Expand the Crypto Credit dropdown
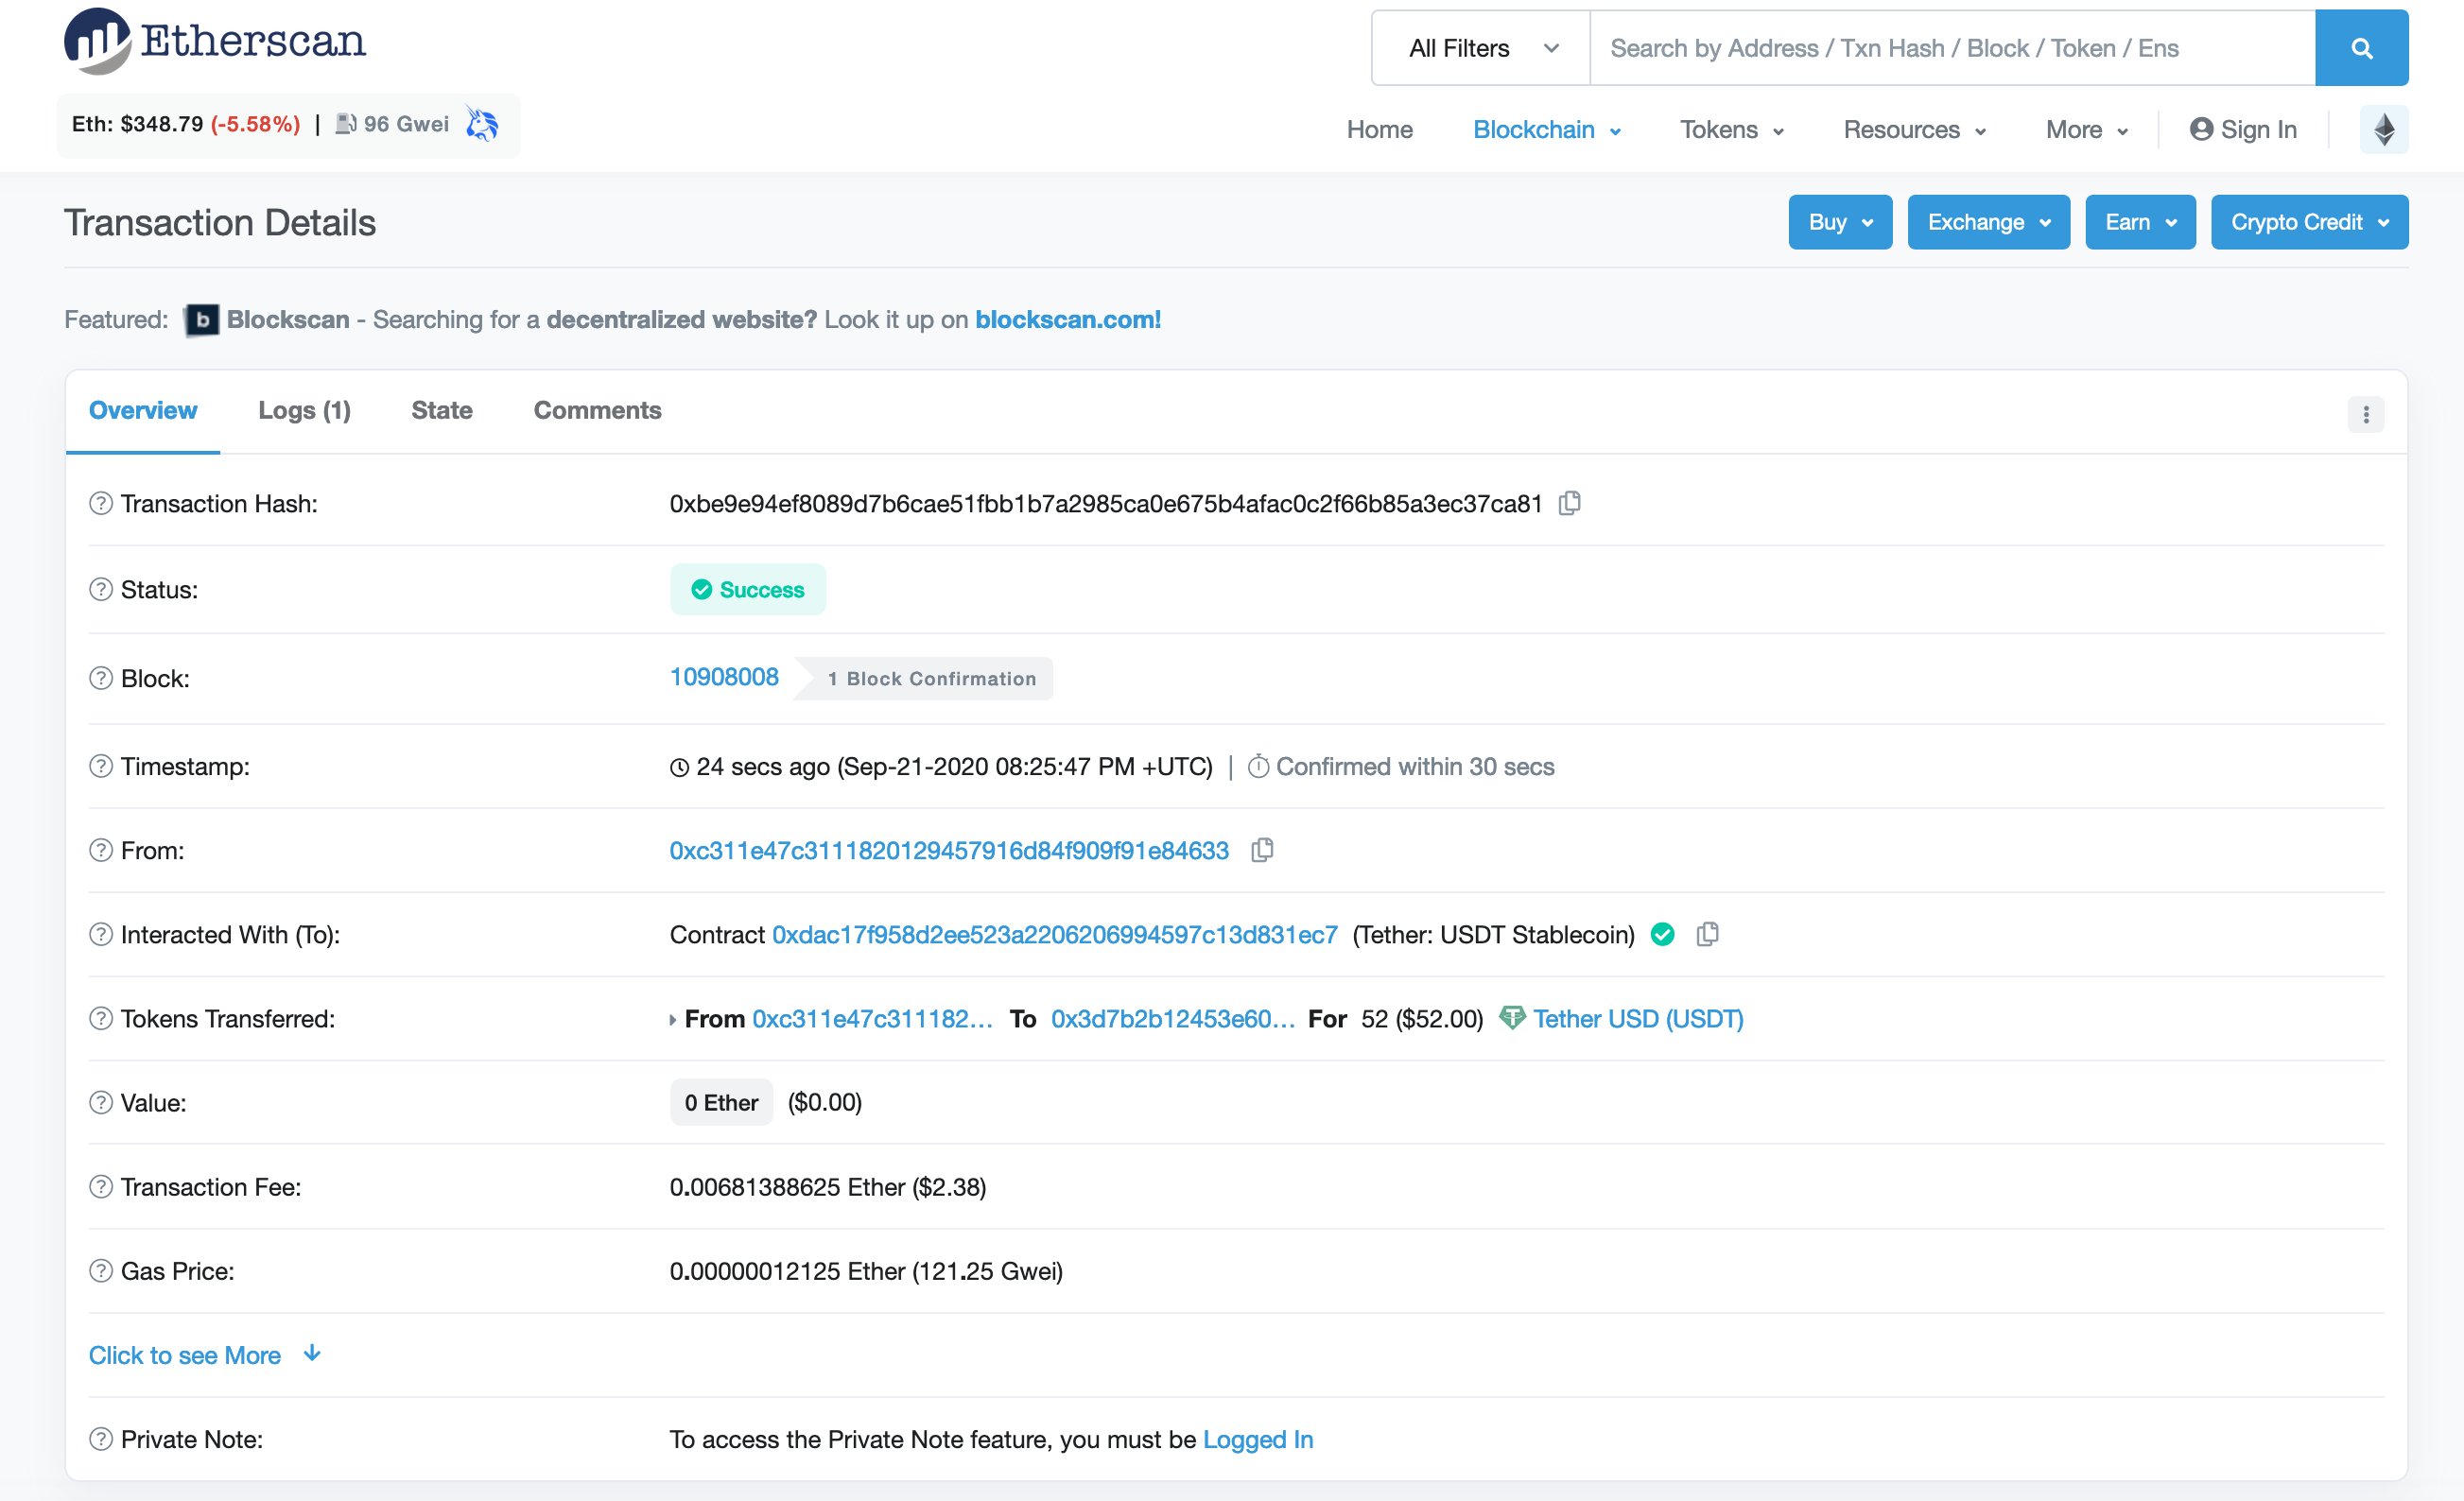The width and height of the screenshot is (2464, 1501). pyautogui.click(x=2308, y=222)
